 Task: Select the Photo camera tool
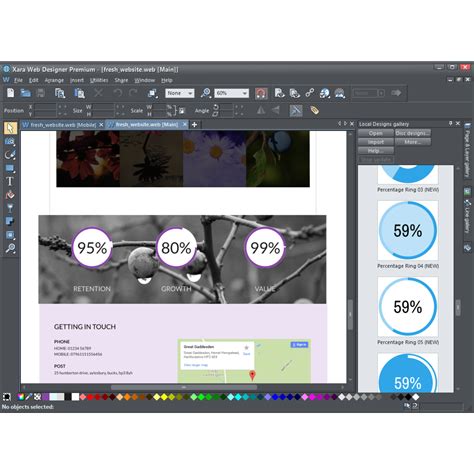pos(10,142)
